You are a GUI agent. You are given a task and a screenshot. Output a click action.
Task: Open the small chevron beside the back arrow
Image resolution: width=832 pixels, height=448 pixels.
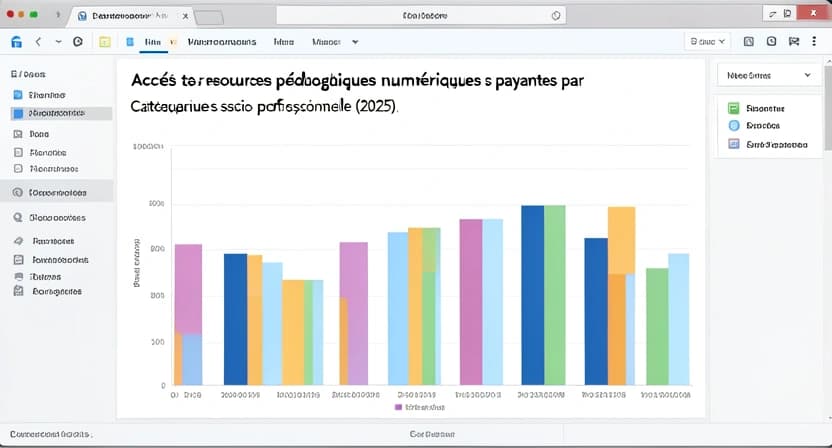click(x=58, y=41)
